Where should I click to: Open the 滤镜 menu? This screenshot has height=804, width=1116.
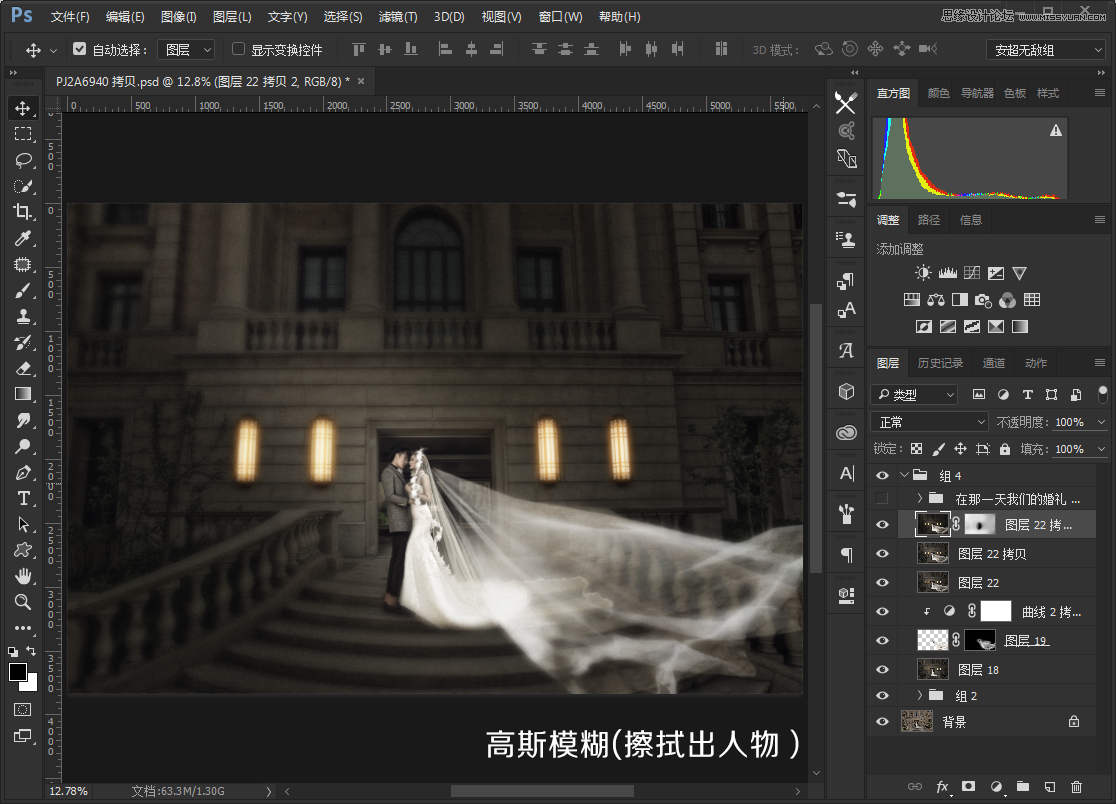(397, 17)
